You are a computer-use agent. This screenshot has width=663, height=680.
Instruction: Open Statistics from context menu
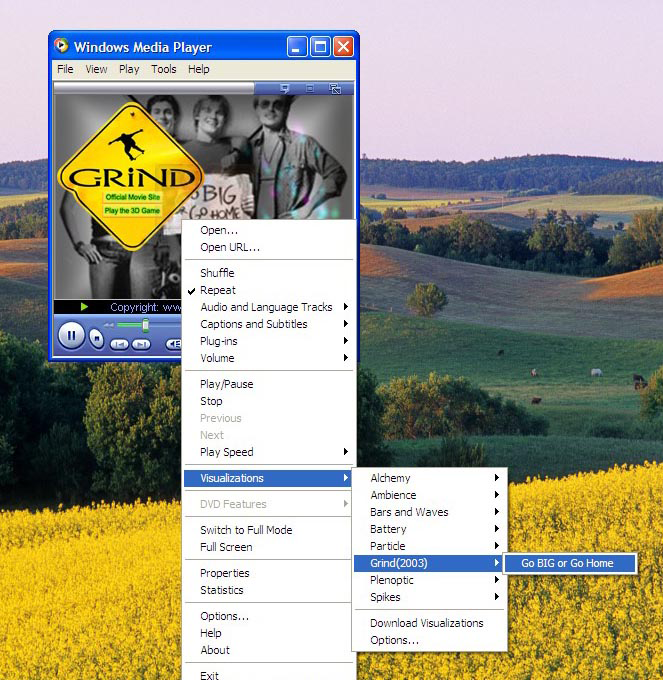268,590
